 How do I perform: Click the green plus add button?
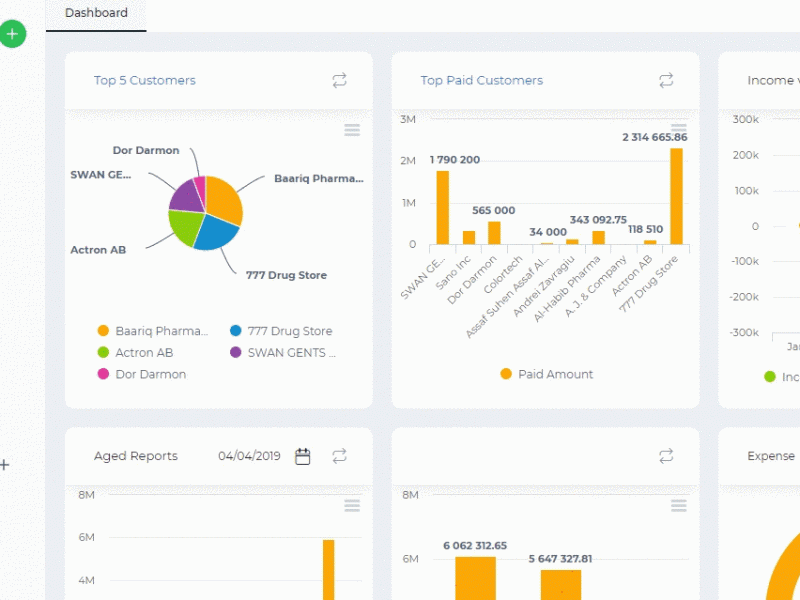point(12,34)
